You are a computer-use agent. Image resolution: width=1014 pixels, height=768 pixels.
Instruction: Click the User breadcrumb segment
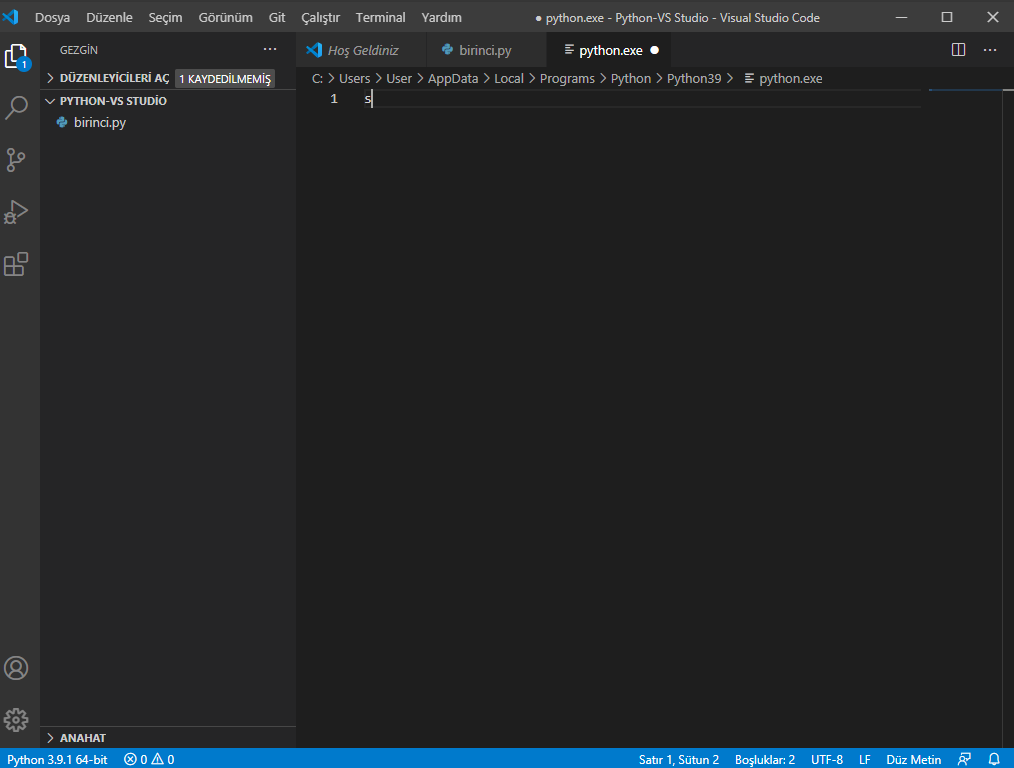click(x=399, y=78)
